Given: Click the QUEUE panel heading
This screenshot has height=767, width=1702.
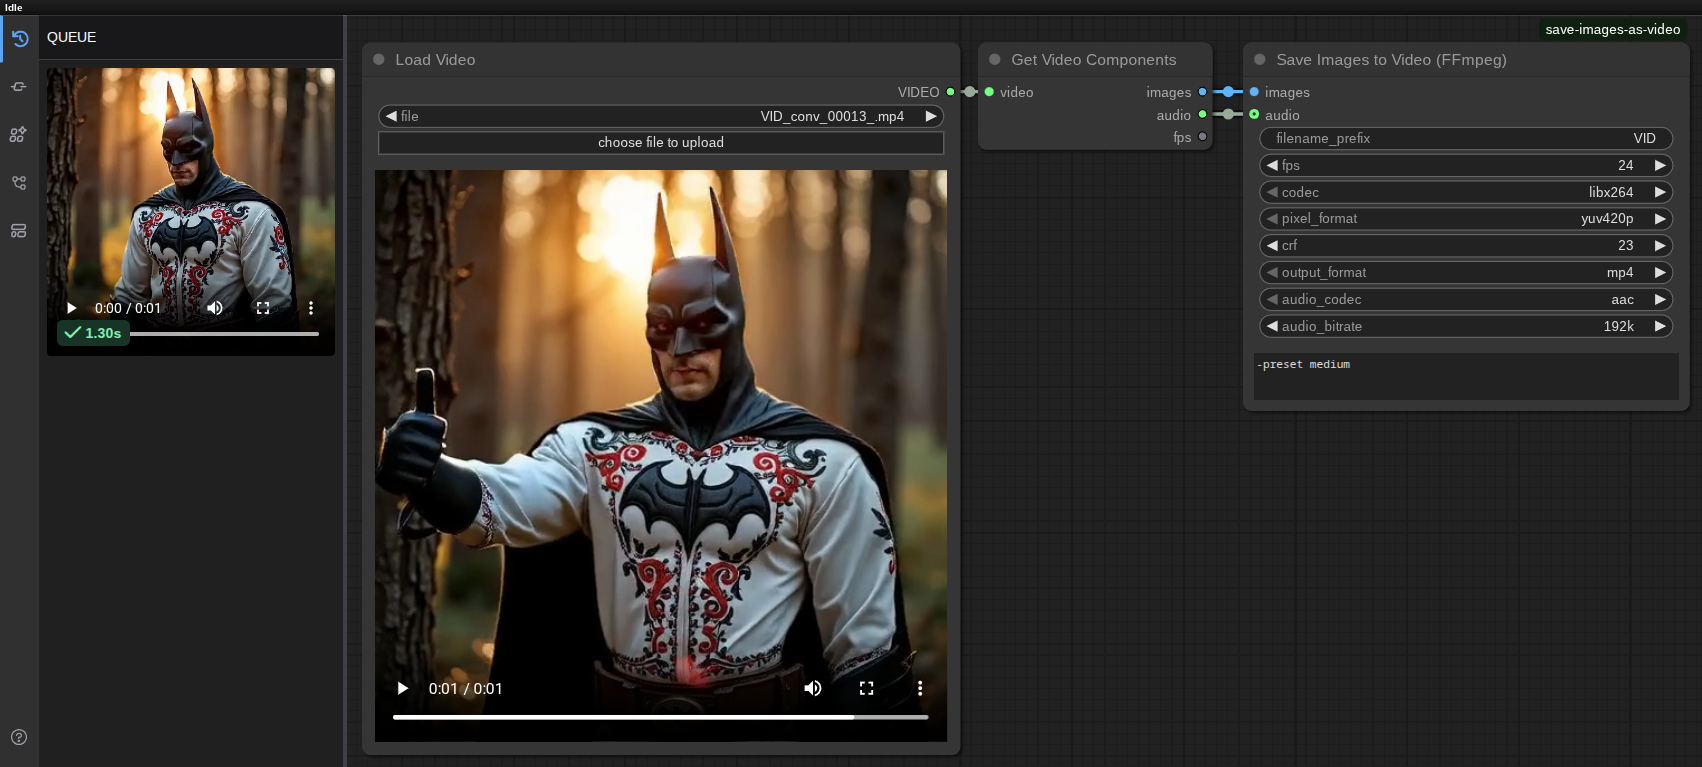Looking at the screenshot, I should pyautogui.click(x=72, y=37).
